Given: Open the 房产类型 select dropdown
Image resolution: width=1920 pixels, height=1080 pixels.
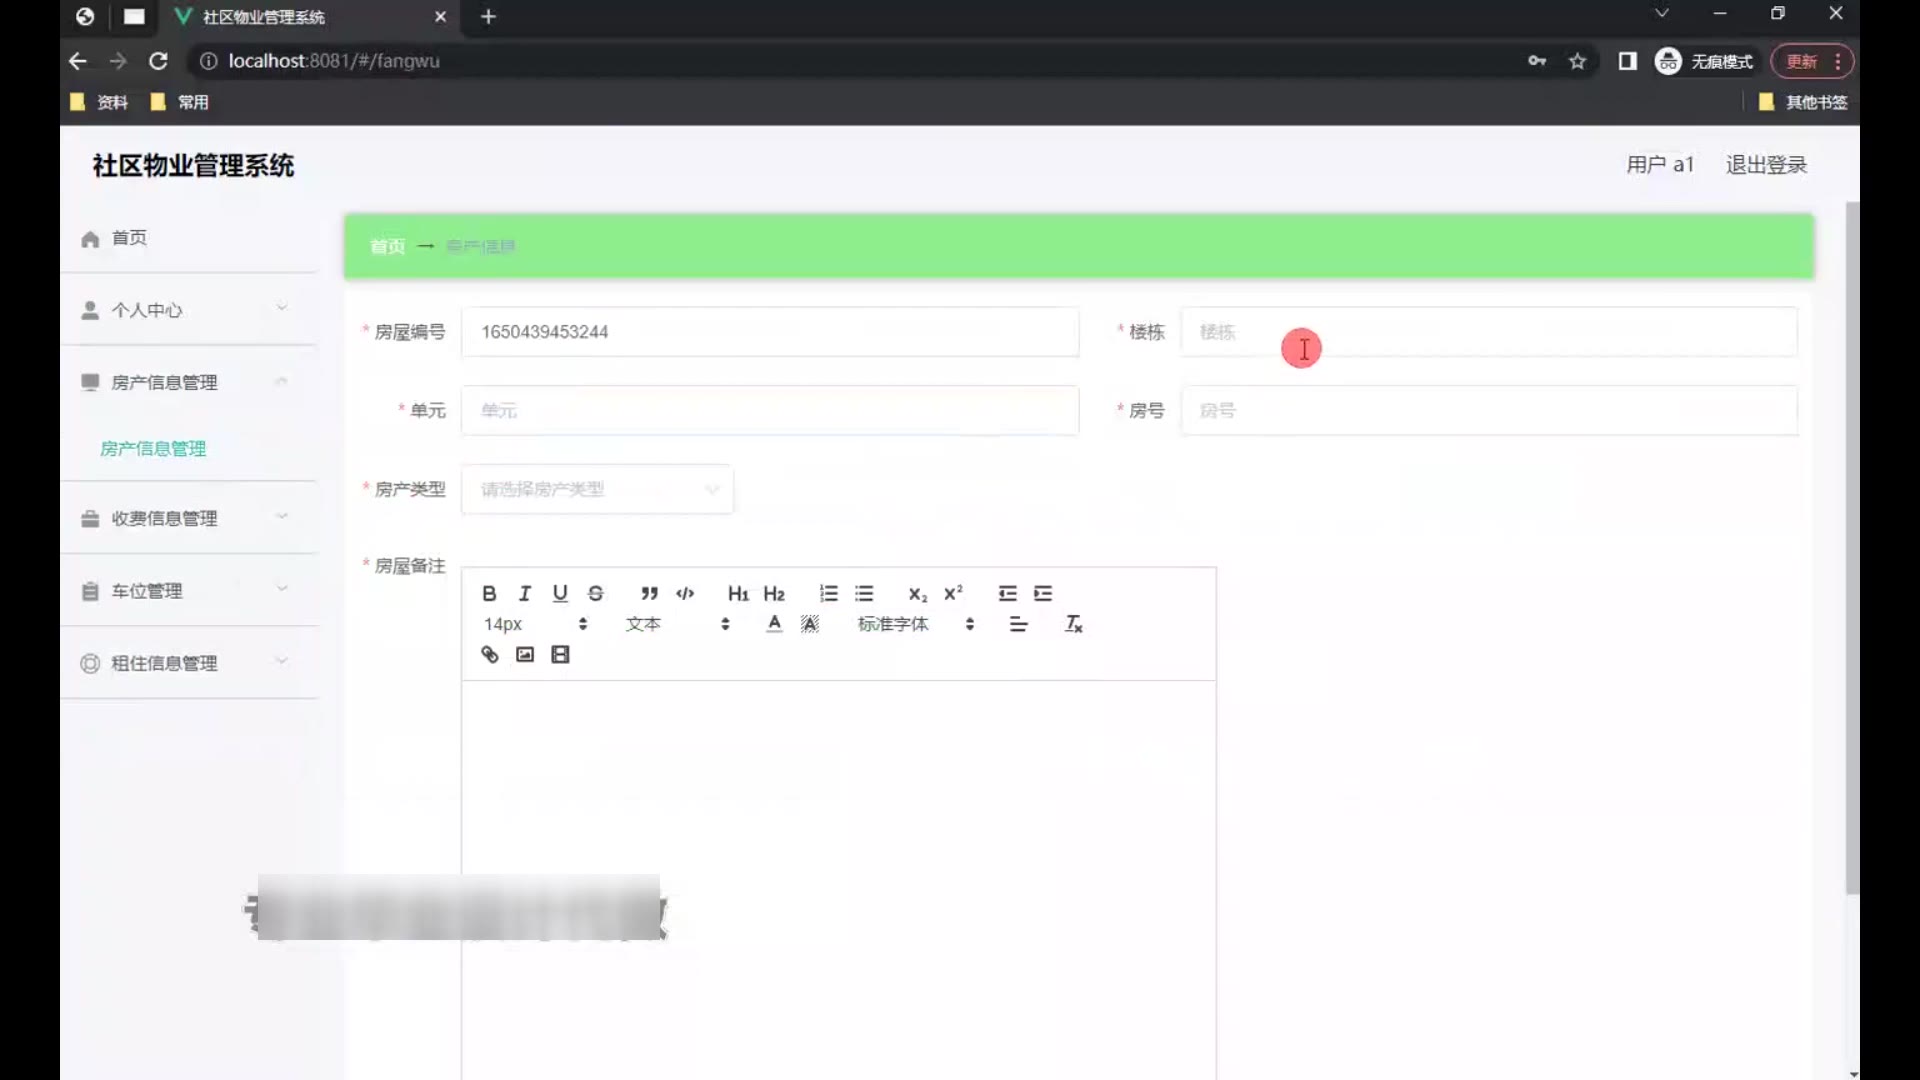Looking at the screenshot, I should click(x=597, y=489).
